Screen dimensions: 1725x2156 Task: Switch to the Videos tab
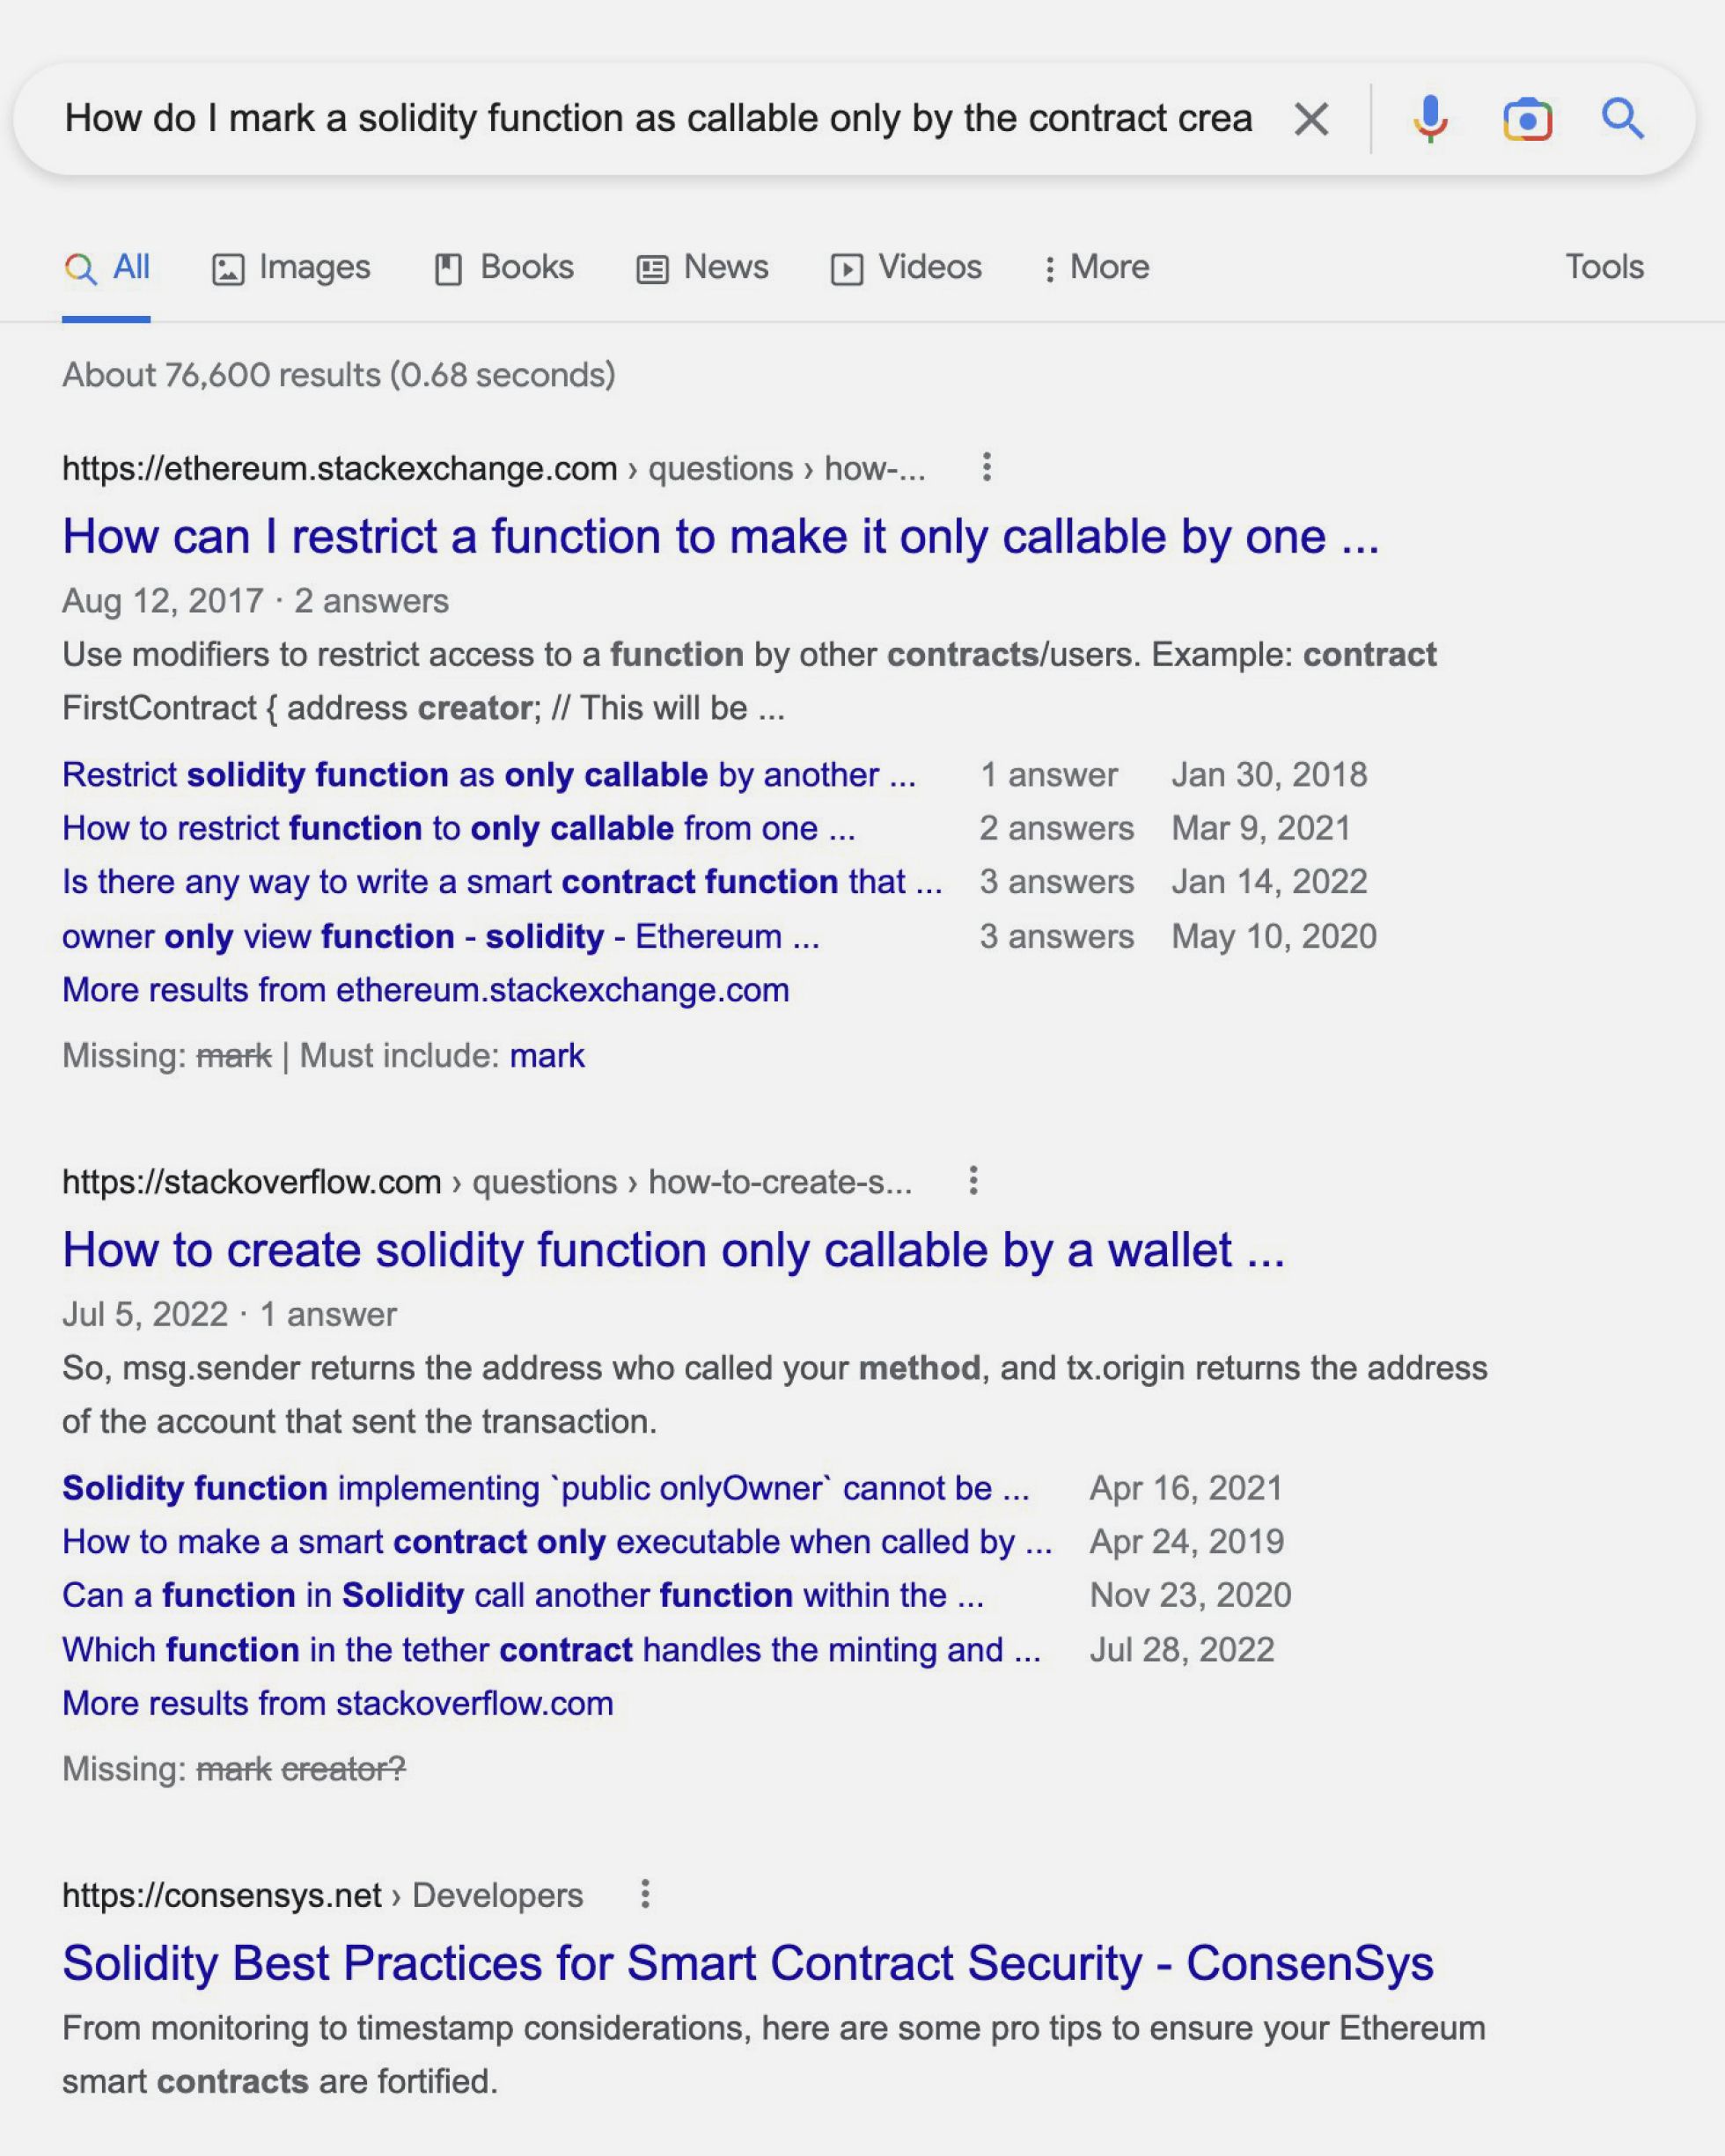point(906,267)
